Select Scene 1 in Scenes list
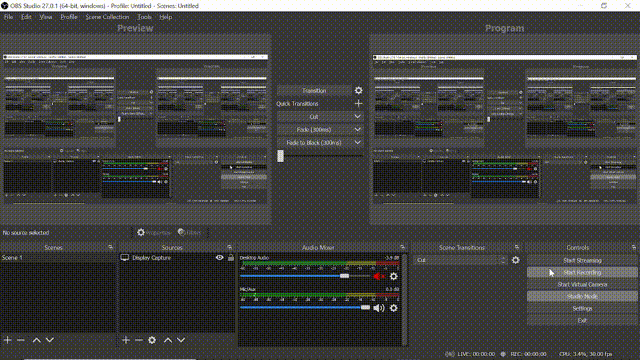 click(x=58, y=258)
